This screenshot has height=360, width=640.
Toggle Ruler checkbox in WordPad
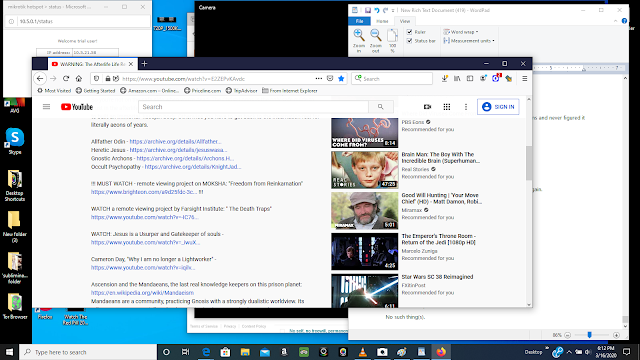click(409, 32)
